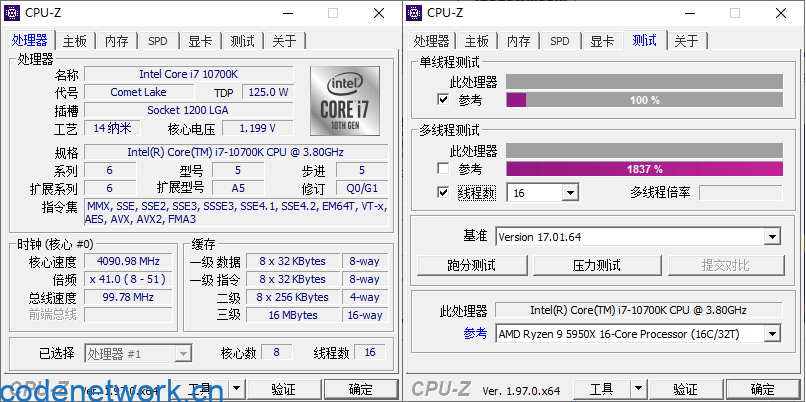Image resolution: width=806 pixels, height=402 pixels.
Task: Open SPD tab in right window
Action: (560, 41)
